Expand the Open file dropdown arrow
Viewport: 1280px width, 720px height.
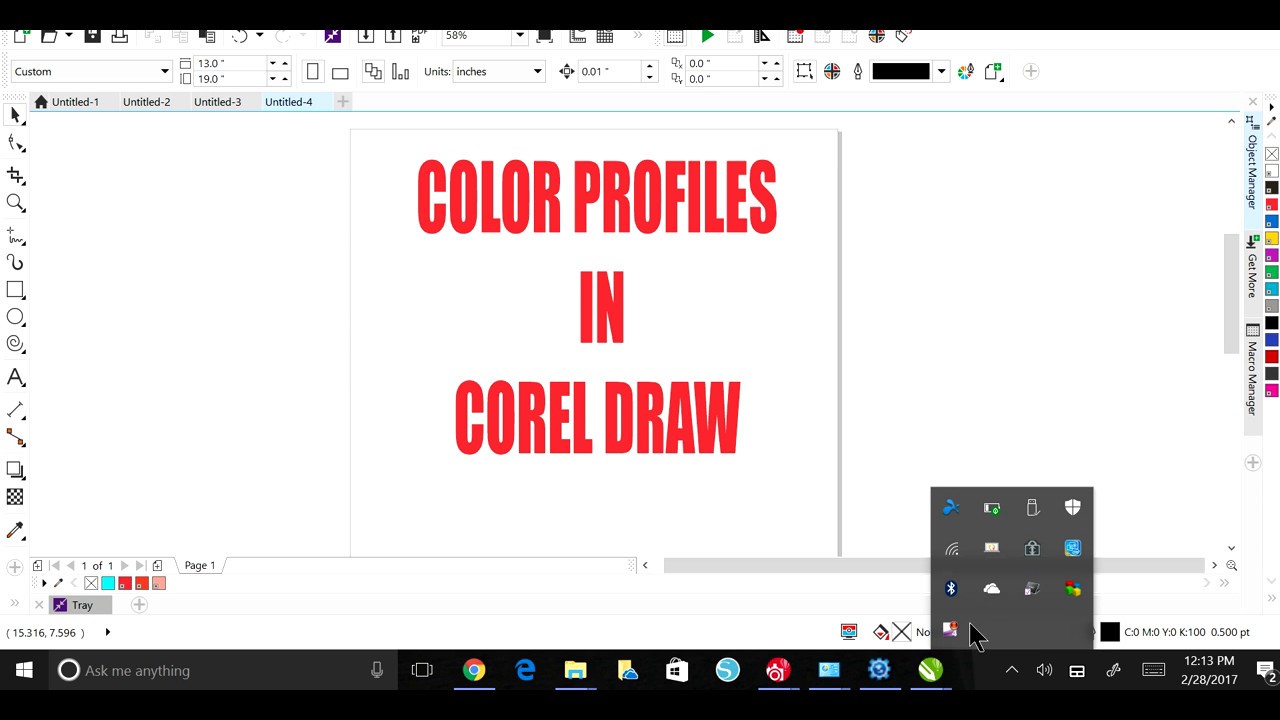(x=68, y=36)
